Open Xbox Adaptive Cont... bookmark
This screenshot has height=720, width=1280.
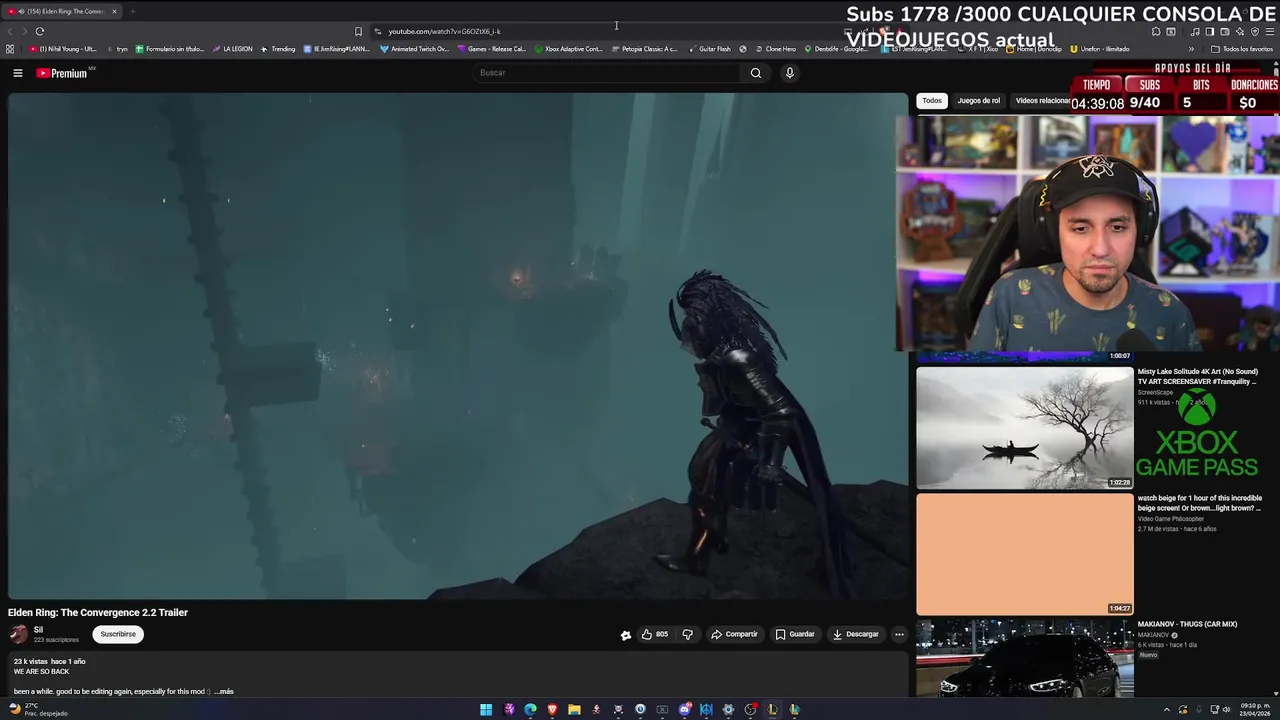(x=569, y=49)
